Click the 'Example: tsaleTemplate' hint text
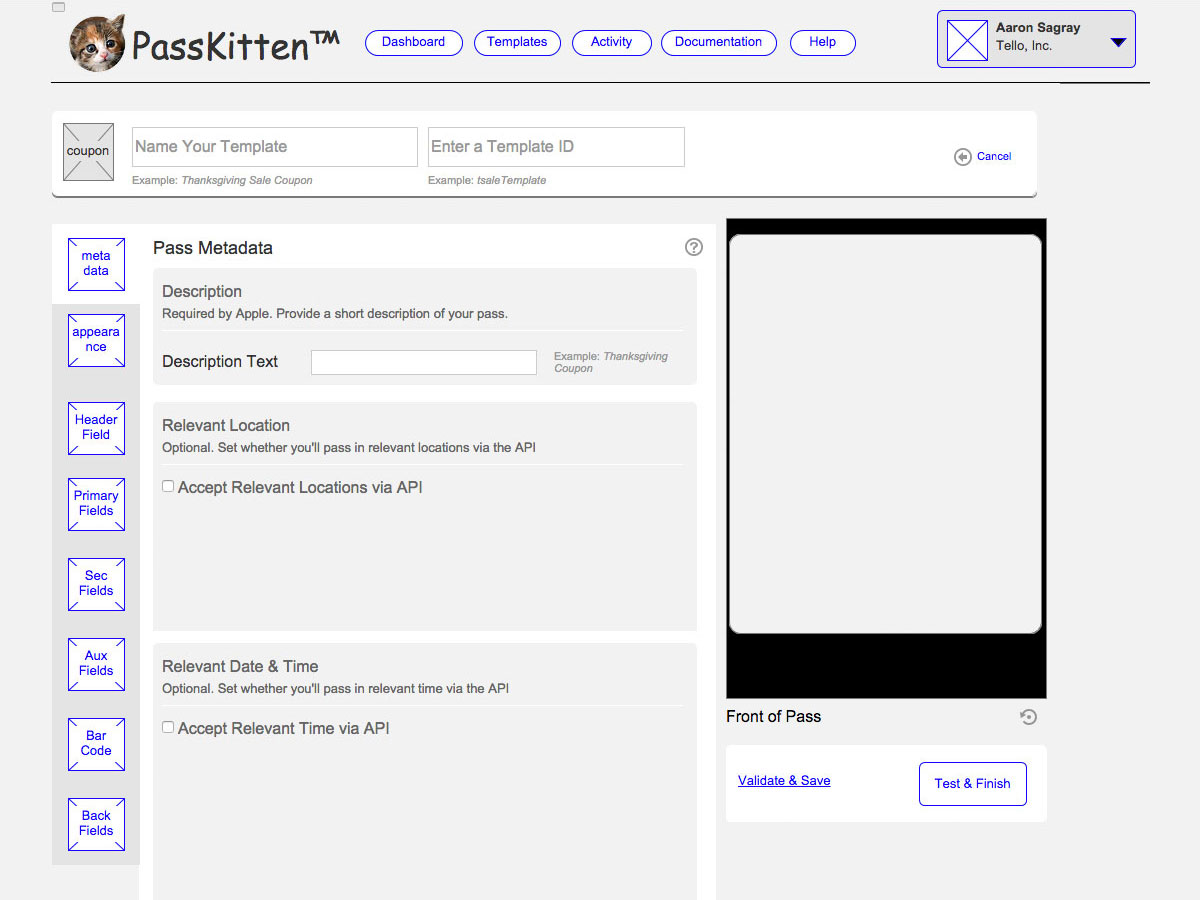 (x=487, y=181)
